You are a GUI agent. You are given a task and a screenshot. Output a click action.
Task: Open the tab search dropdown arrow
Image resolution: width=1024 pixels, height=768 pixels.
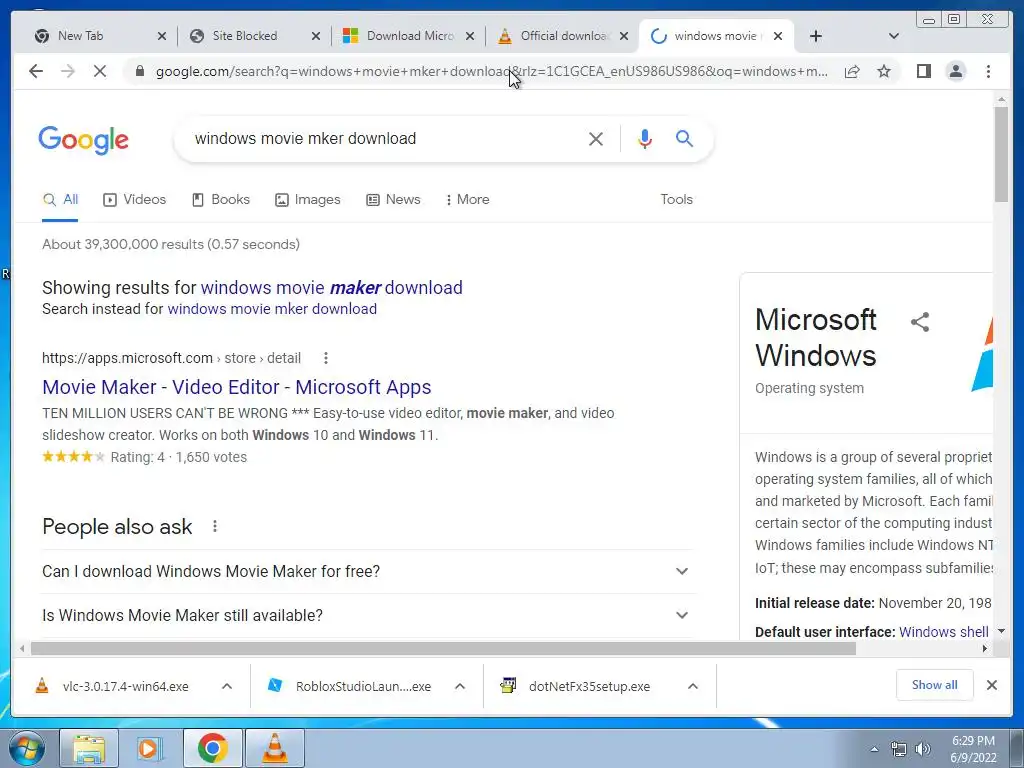coord(894,36)
